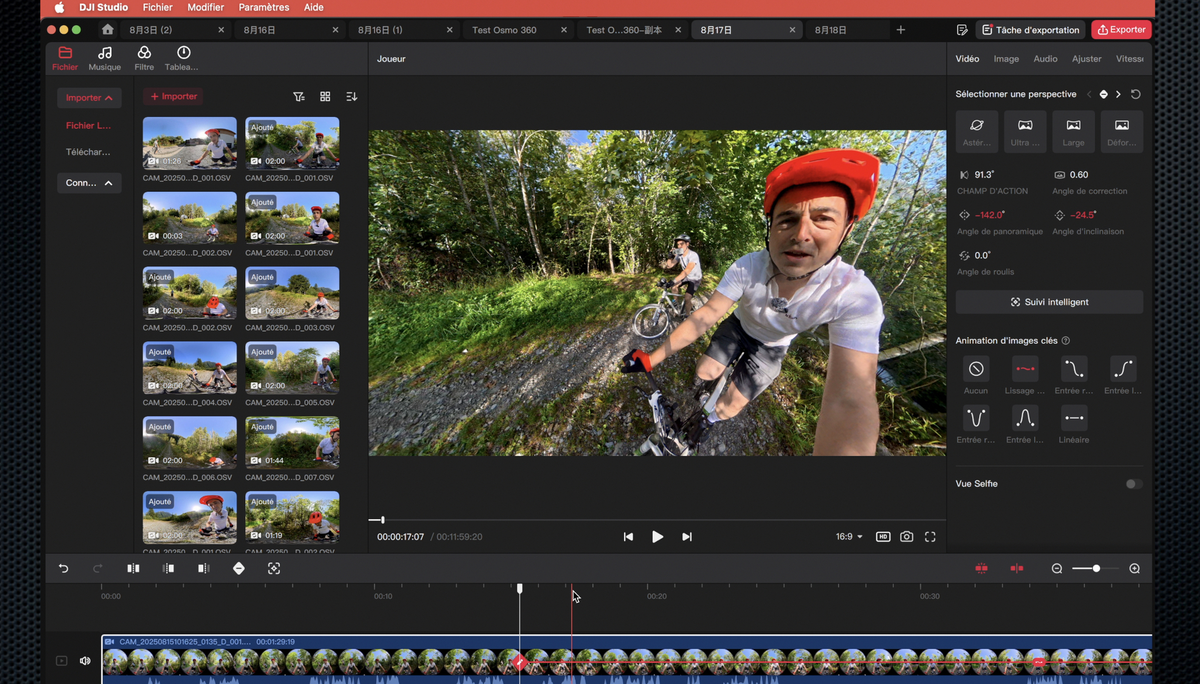Screen dimensions: 1200x684
Task: Collapse the Importer section in left sidebar
Action: click(89, 97)
